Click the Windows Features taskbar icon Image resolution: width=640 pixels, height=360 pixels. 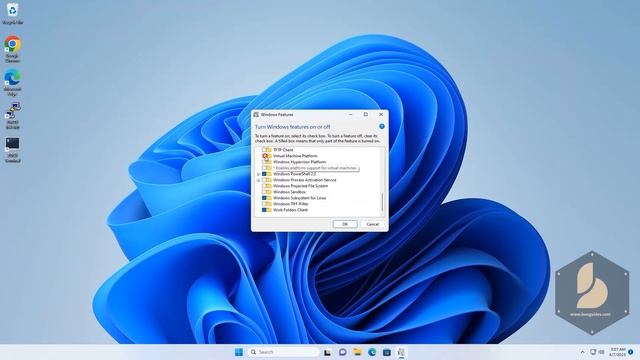pos(401,352)
